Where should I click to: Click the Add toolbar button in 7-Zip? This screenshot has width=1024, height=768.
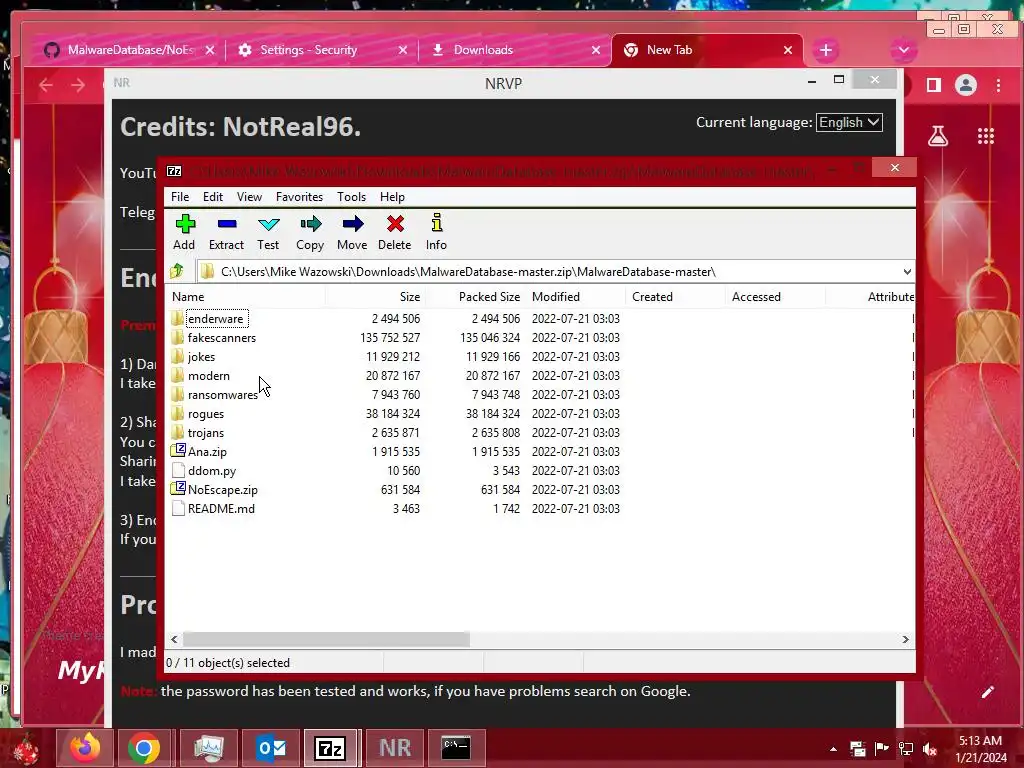[x=185, y=232]
